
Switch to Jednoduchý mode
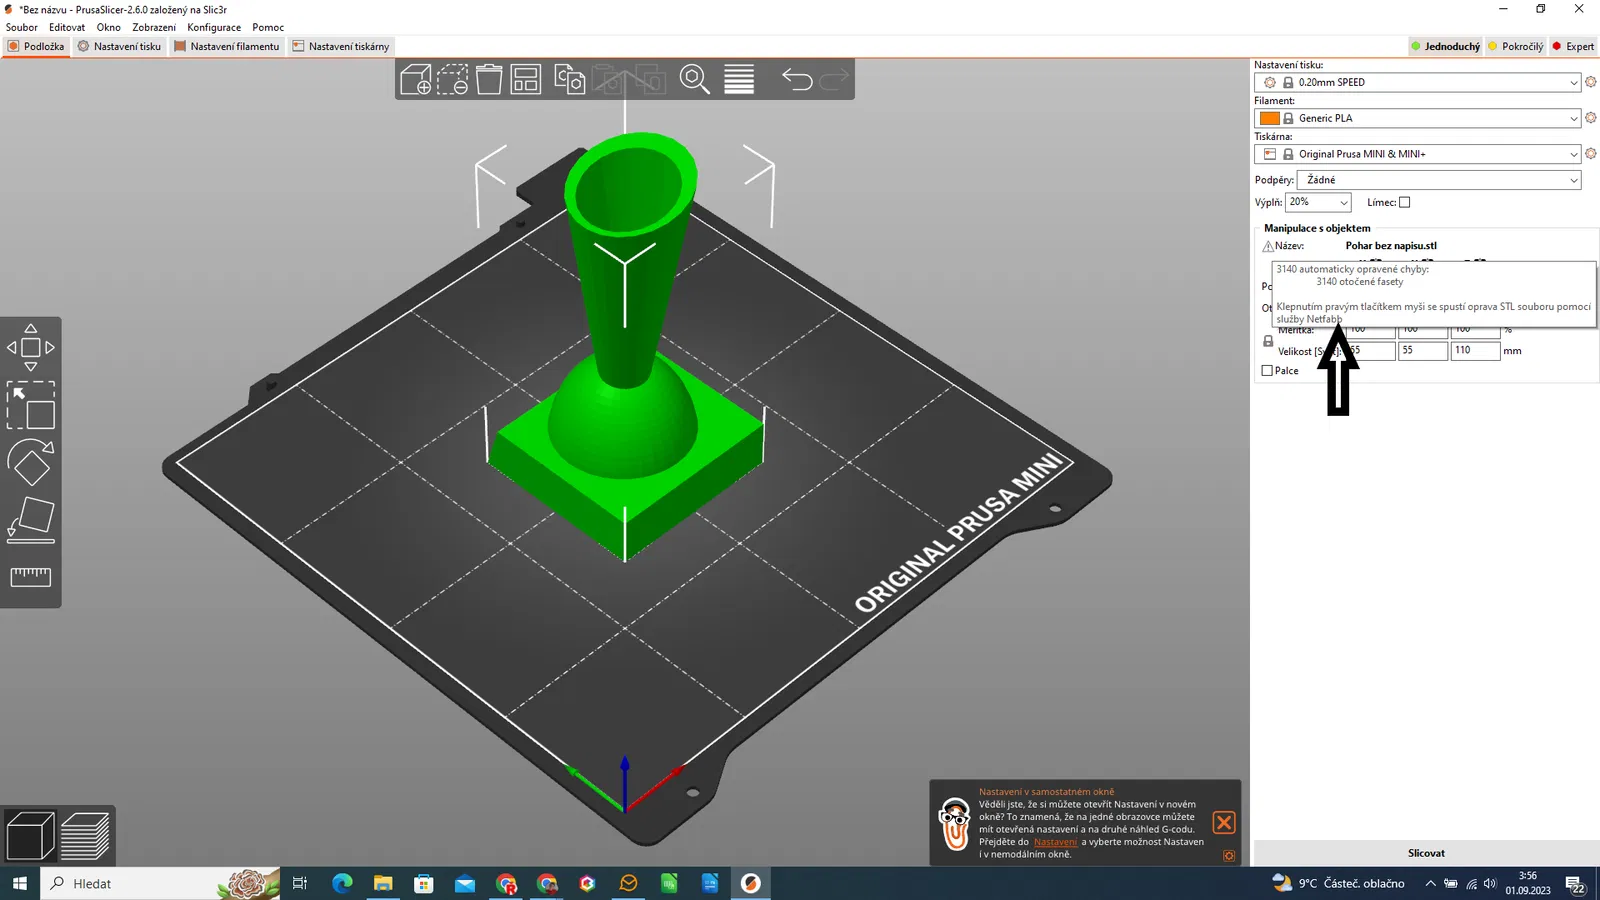coord(1445,46)
